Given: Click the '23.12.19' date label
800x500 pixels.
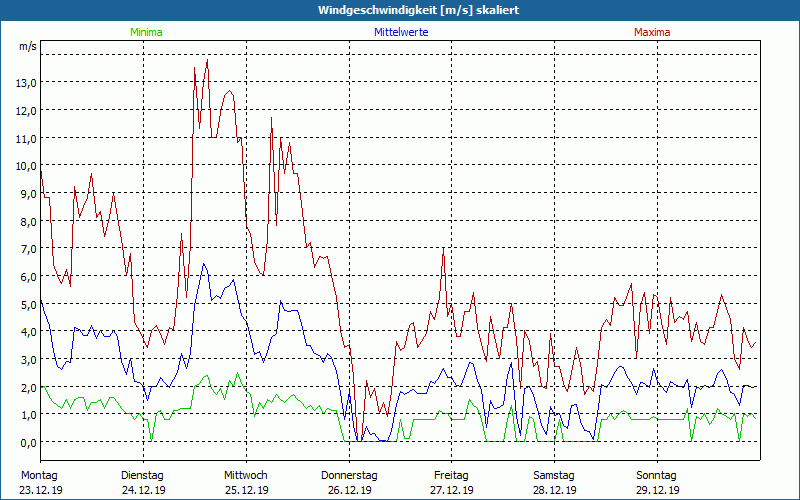Looking at the screenshot, I should (41, 490).
